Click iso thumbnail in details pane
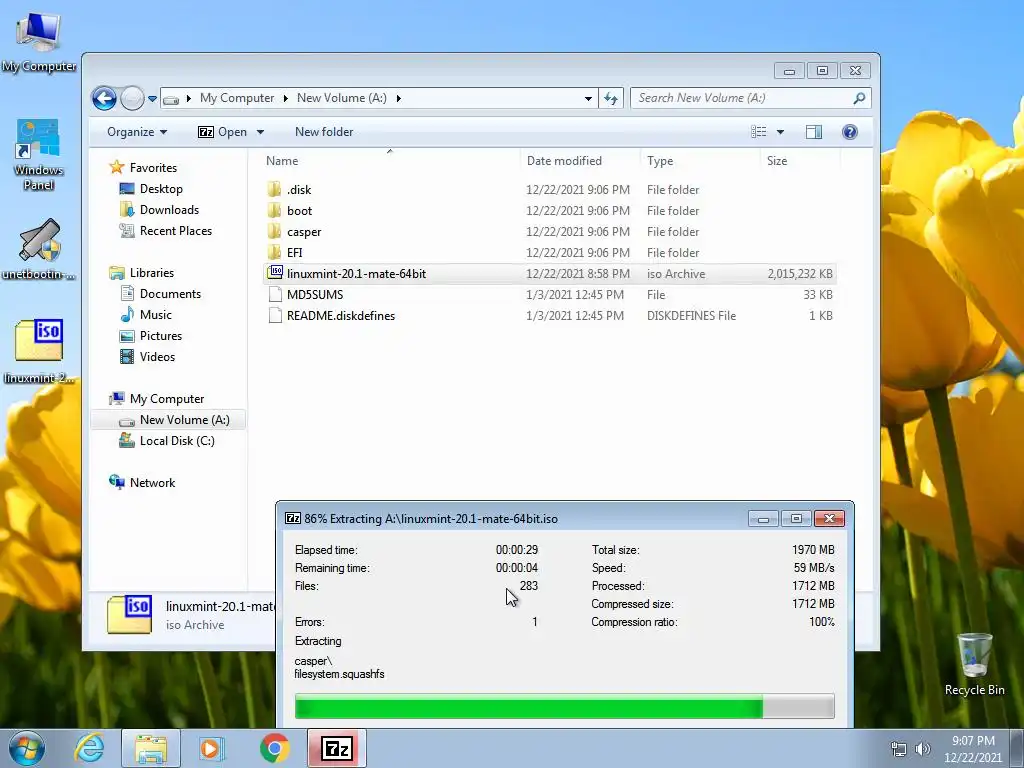The height and width of the screenshot is (768, 1024). pyautogui.click(x=129, y=614)
